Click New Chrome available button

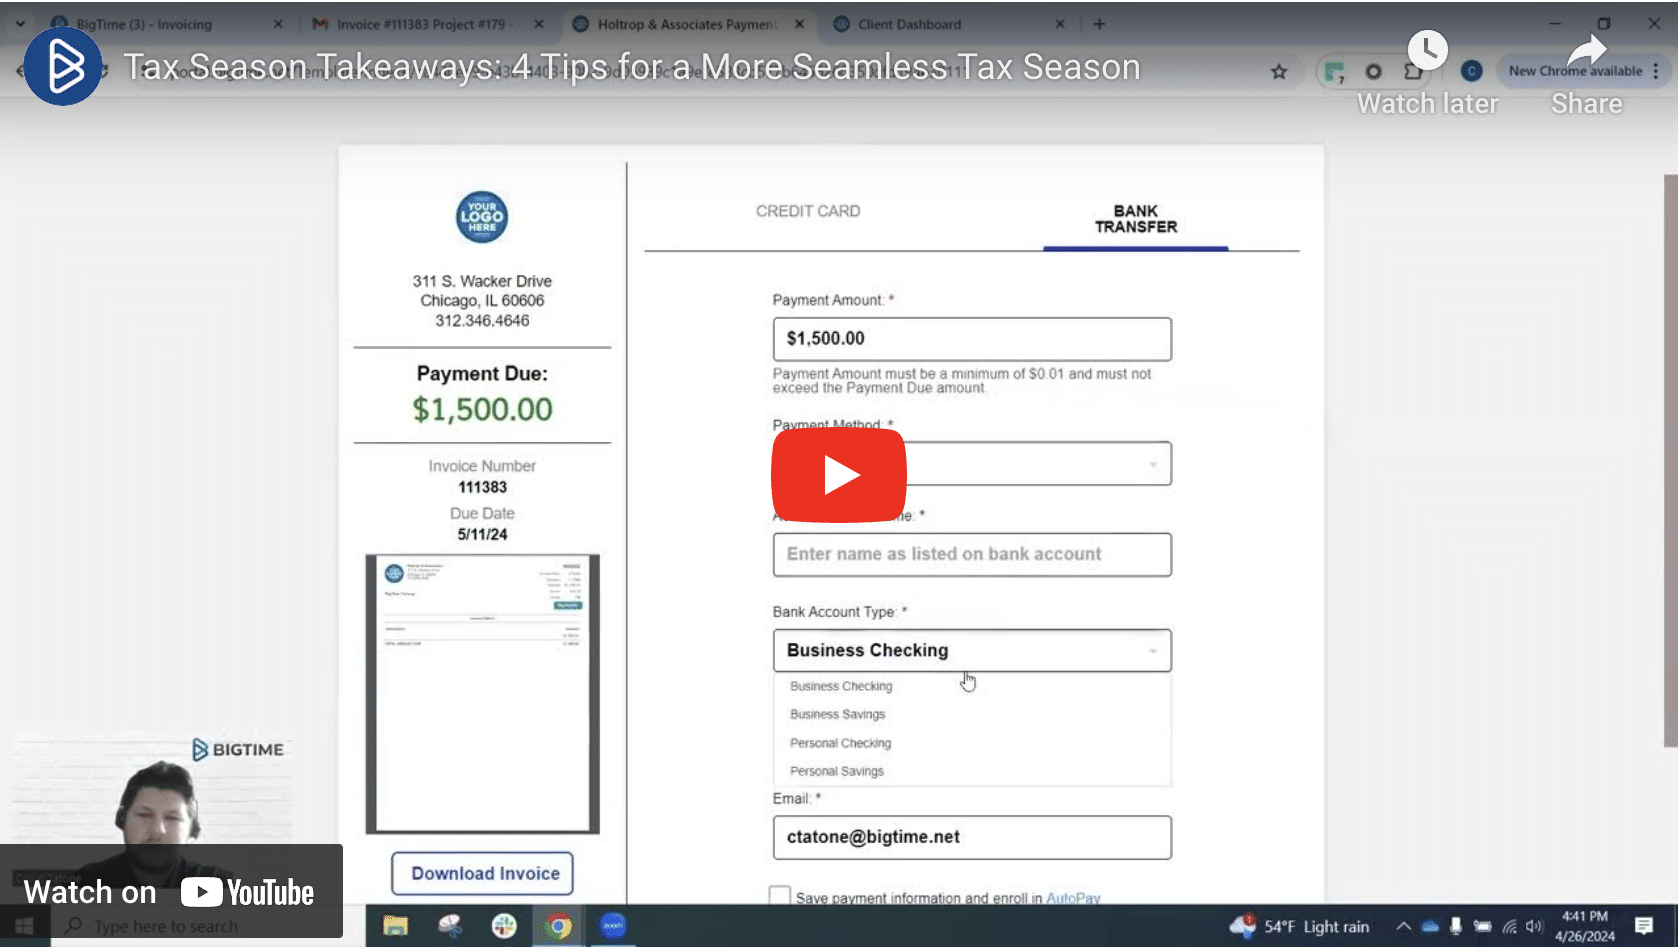point(1574,71)
